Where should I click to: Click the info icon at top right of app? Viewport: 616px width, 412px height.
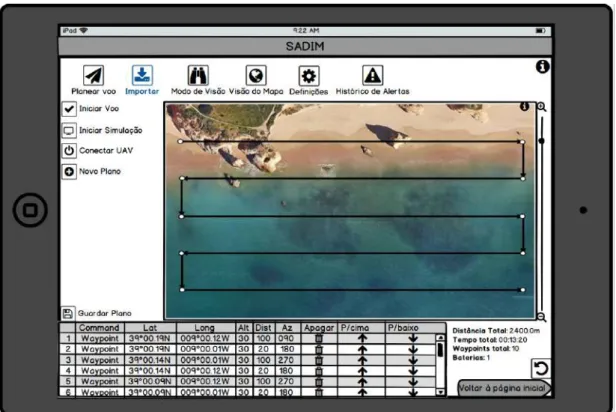tap(543, 67)
